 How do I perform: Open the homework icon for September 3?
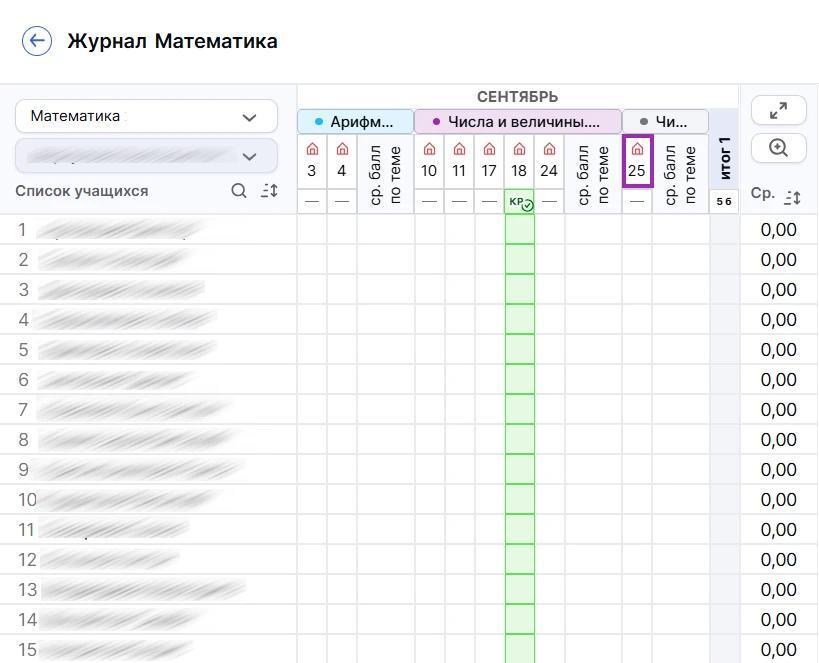pyautogui.click(x=312, y=149)
